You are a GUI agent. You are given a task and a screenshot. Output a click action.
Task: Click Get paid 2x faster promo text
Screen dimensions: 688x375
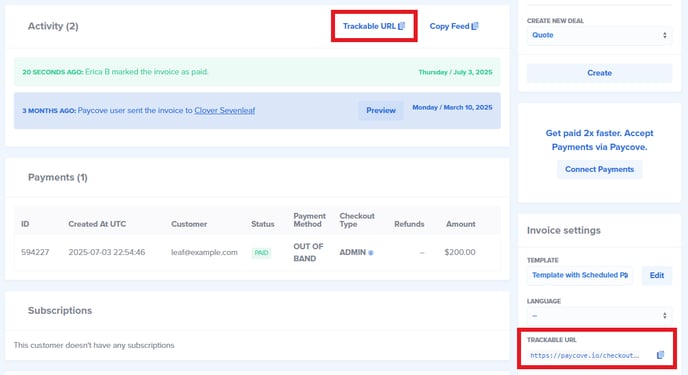click(599, 140)
